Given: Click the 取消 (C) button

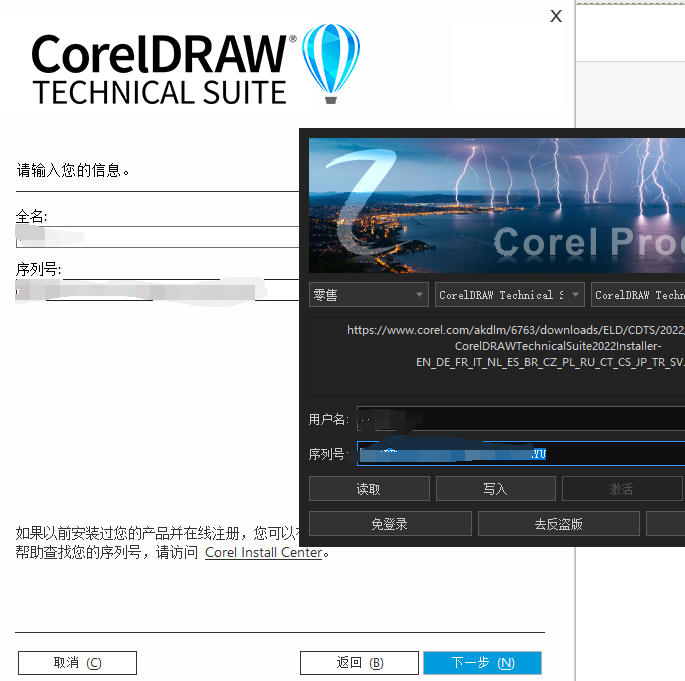Looking at the screenshot, I should 77,662.
